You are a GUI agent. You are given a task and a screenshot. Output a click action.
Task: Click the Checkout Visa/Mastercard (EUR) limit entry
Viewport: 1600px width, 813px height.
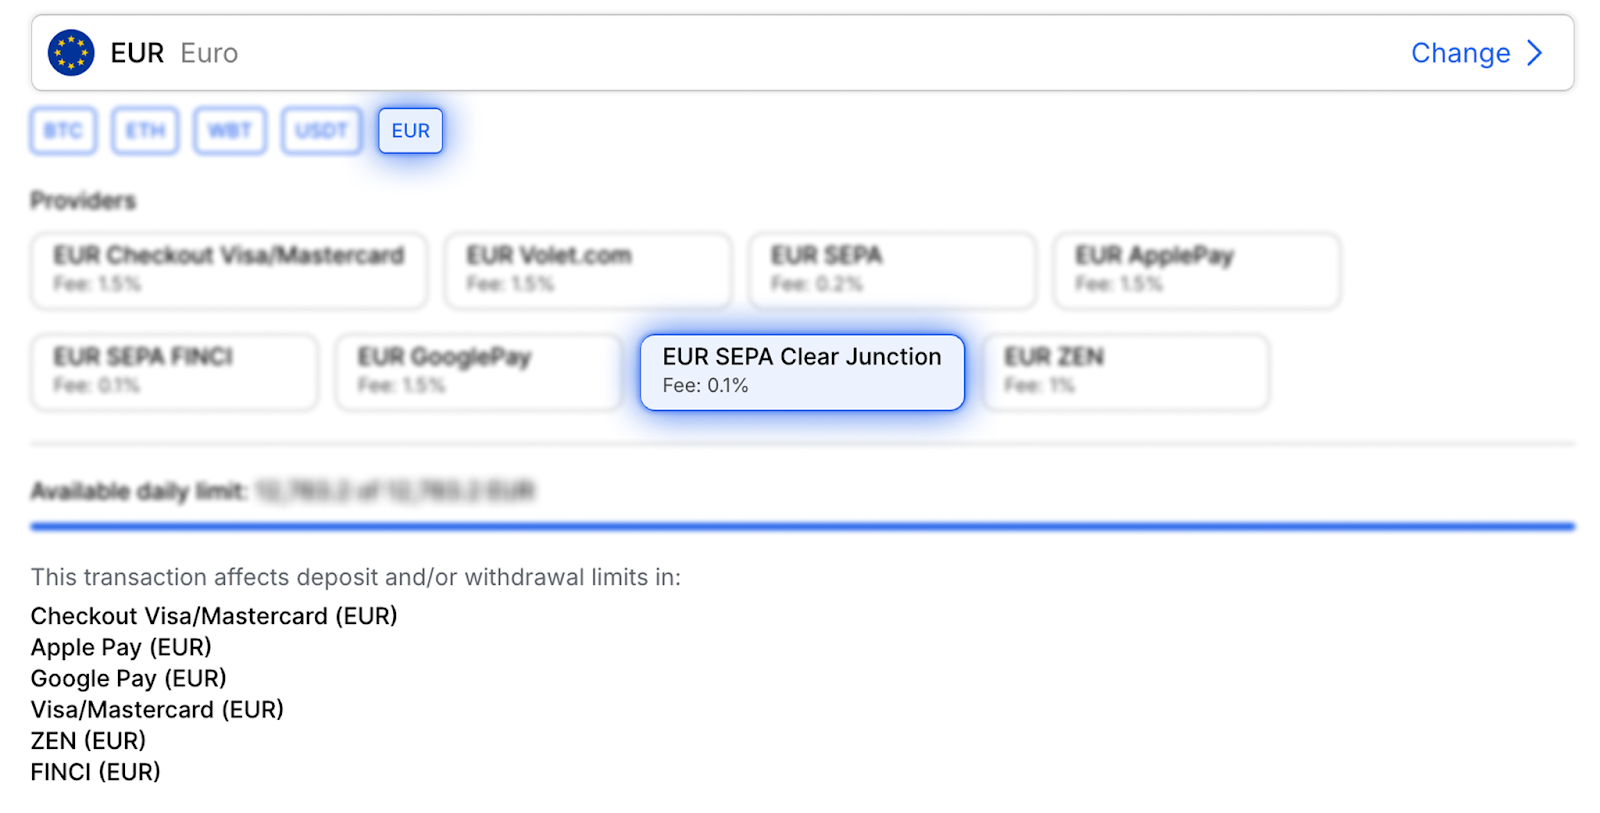coord(214,616)
